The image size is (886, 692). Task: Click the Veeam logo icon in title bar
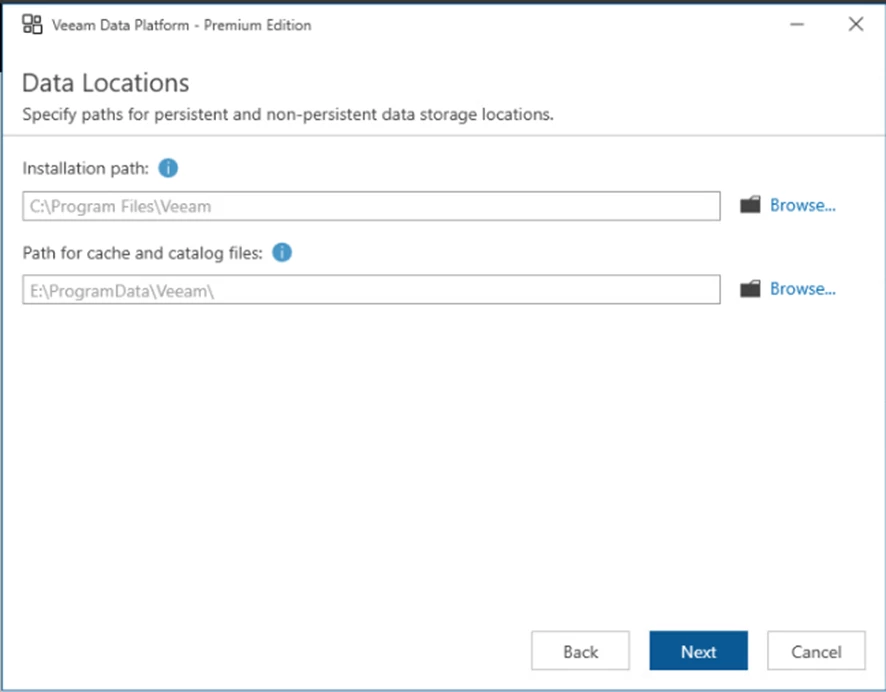click(x=31, y=25)
